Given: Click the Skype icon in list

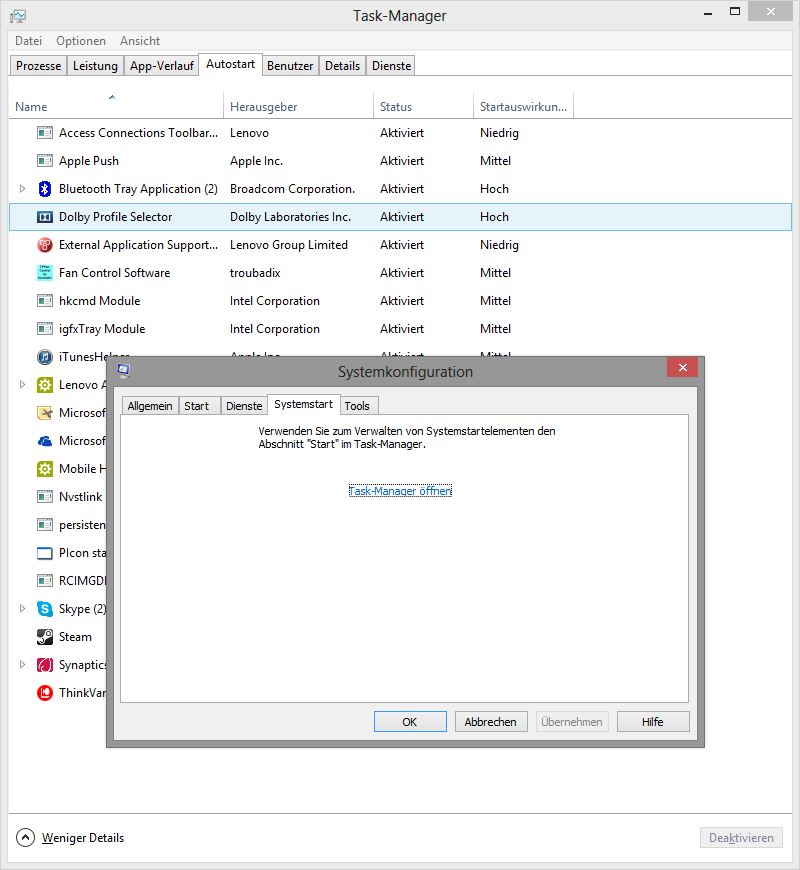Looking at the screenshot, I should (44, 609).
